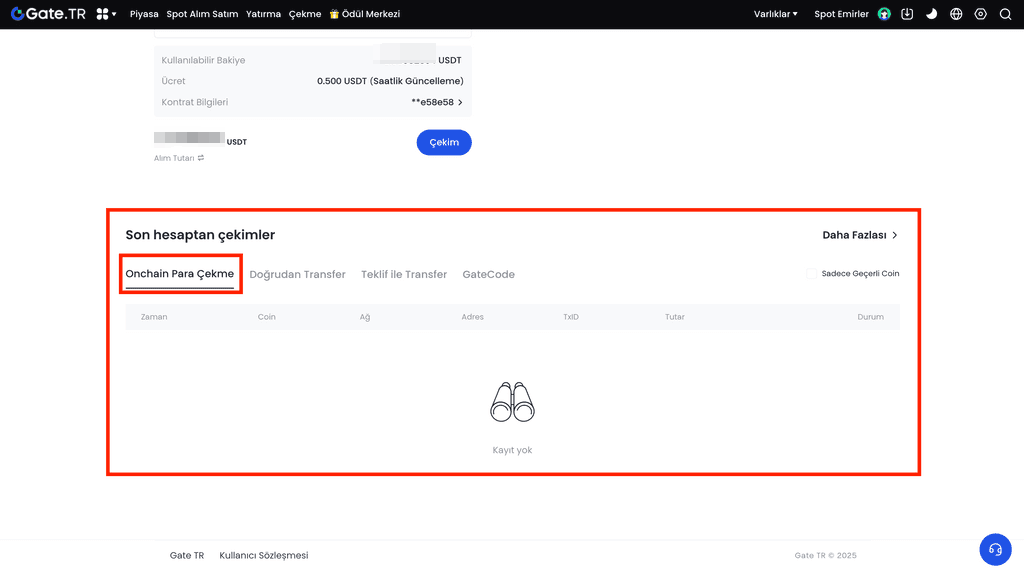Open the Kullanıcı Sözleşmesi footer link
This screenshot has height=576, width=1024.
pyautogui.click(x=264, y=555)
